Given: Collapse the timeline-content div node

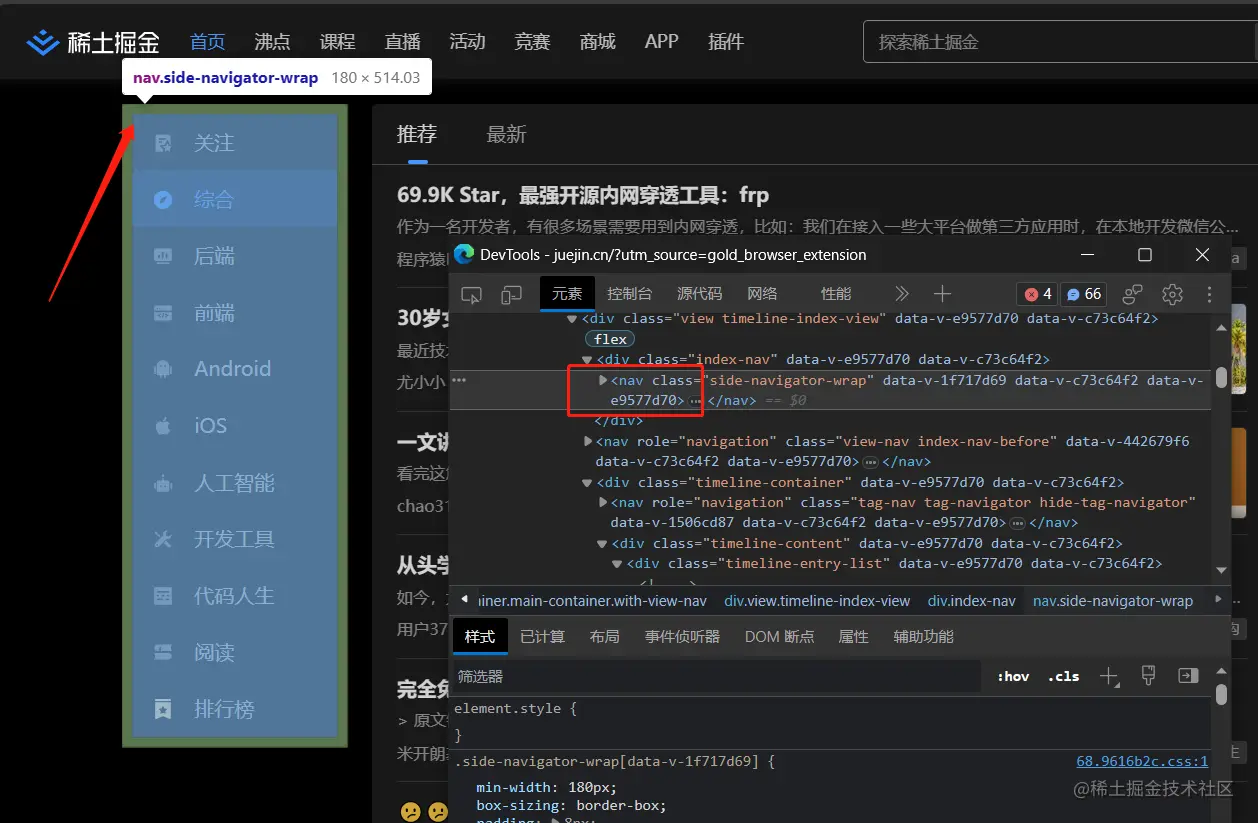Looking at the screenshot, I should pyautogui.click(x=602, y=544).
